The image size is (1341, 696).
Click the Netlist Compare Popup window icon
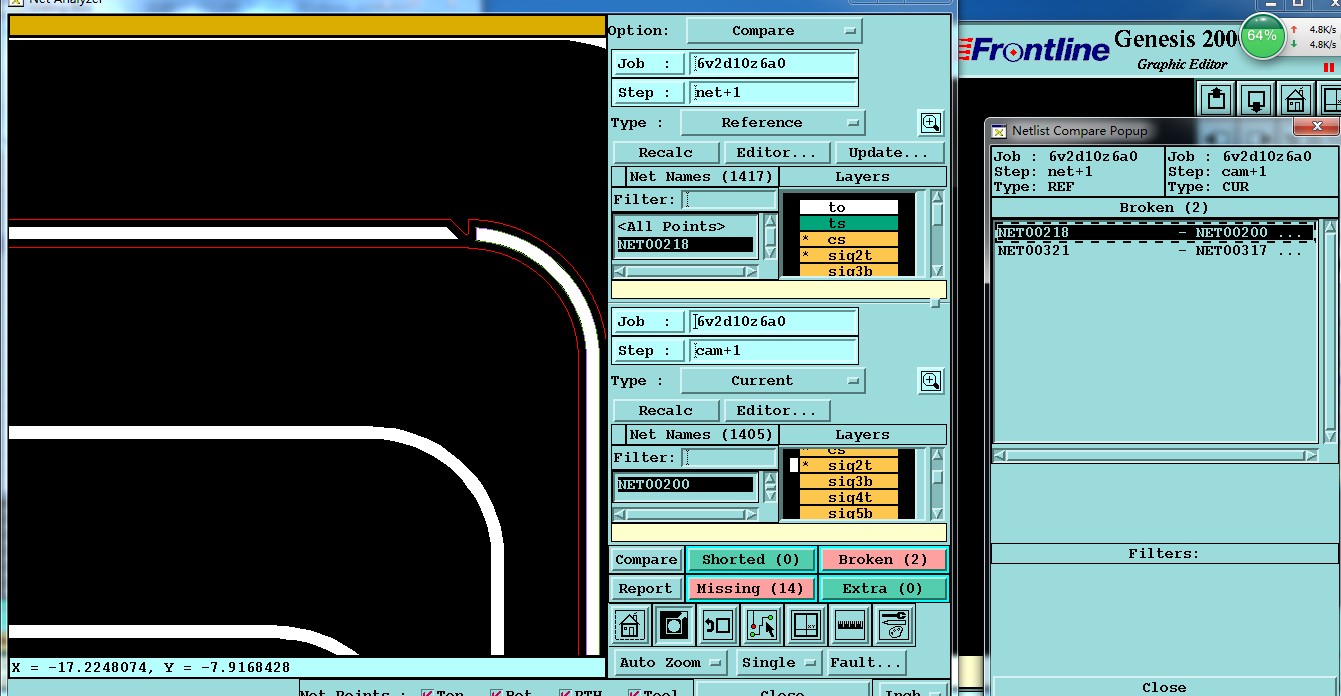[x=998, y=131]
